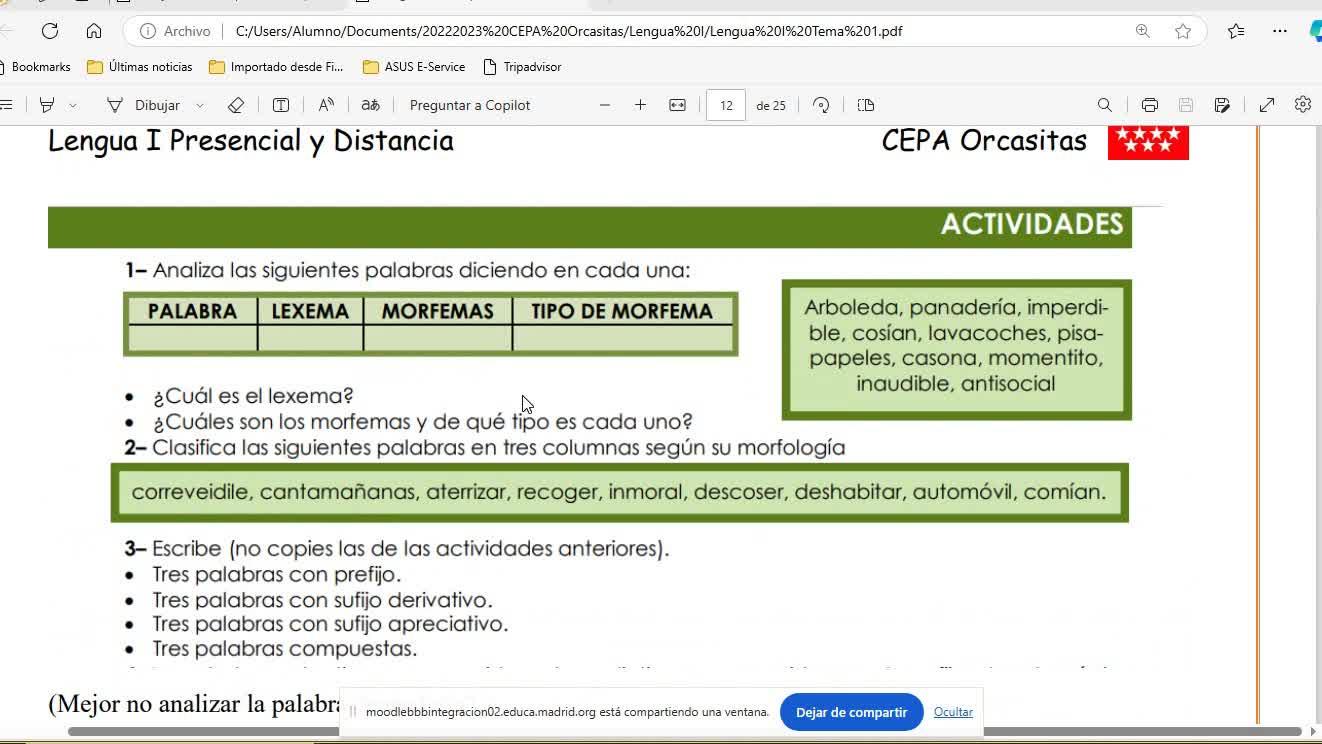
Task: Click the address bar file URL
Action: 569,31
